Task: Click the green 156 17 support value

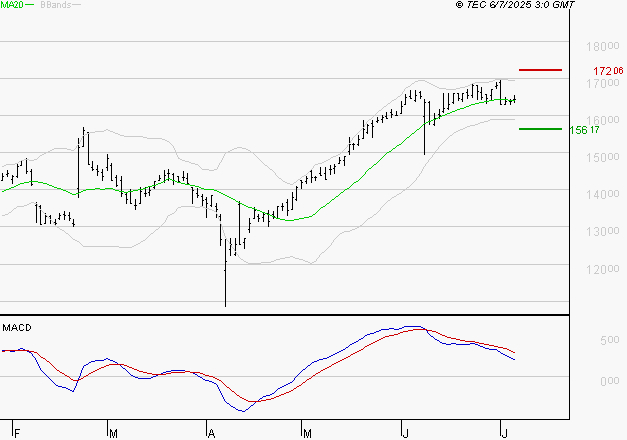Action: tap(584, 130)
